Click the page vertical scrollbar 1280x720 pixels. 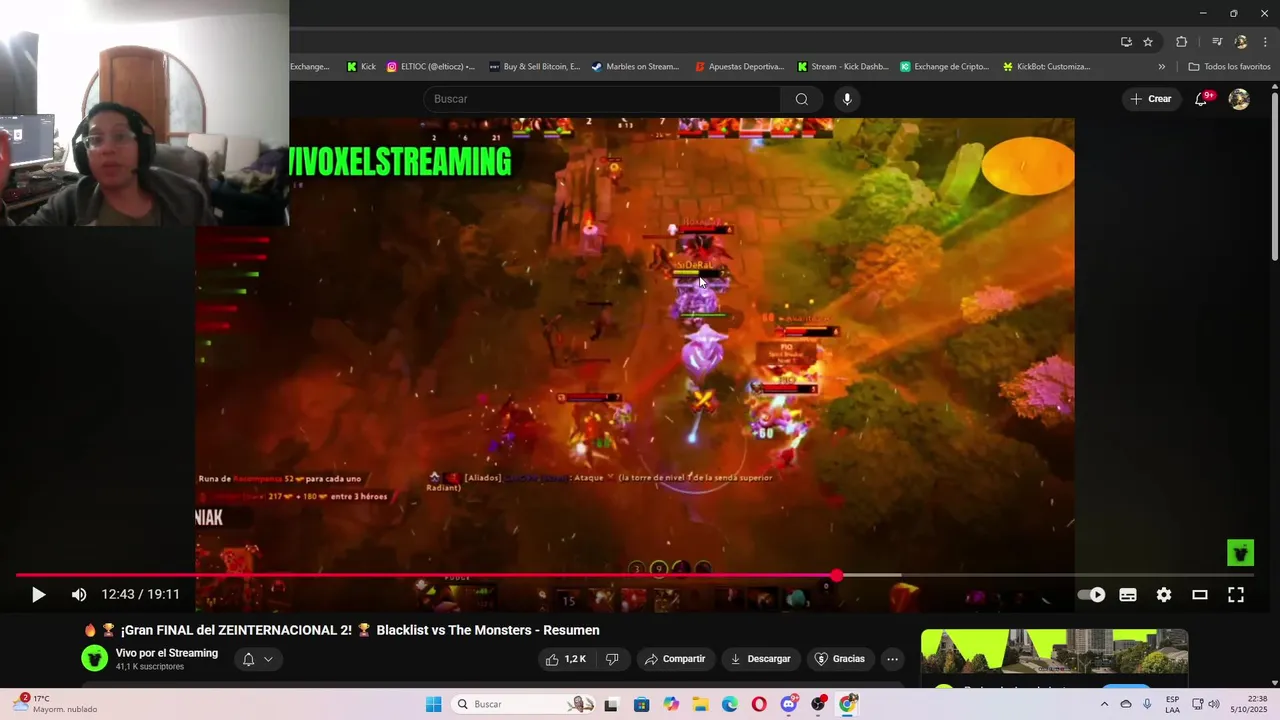coord(1275,175)
